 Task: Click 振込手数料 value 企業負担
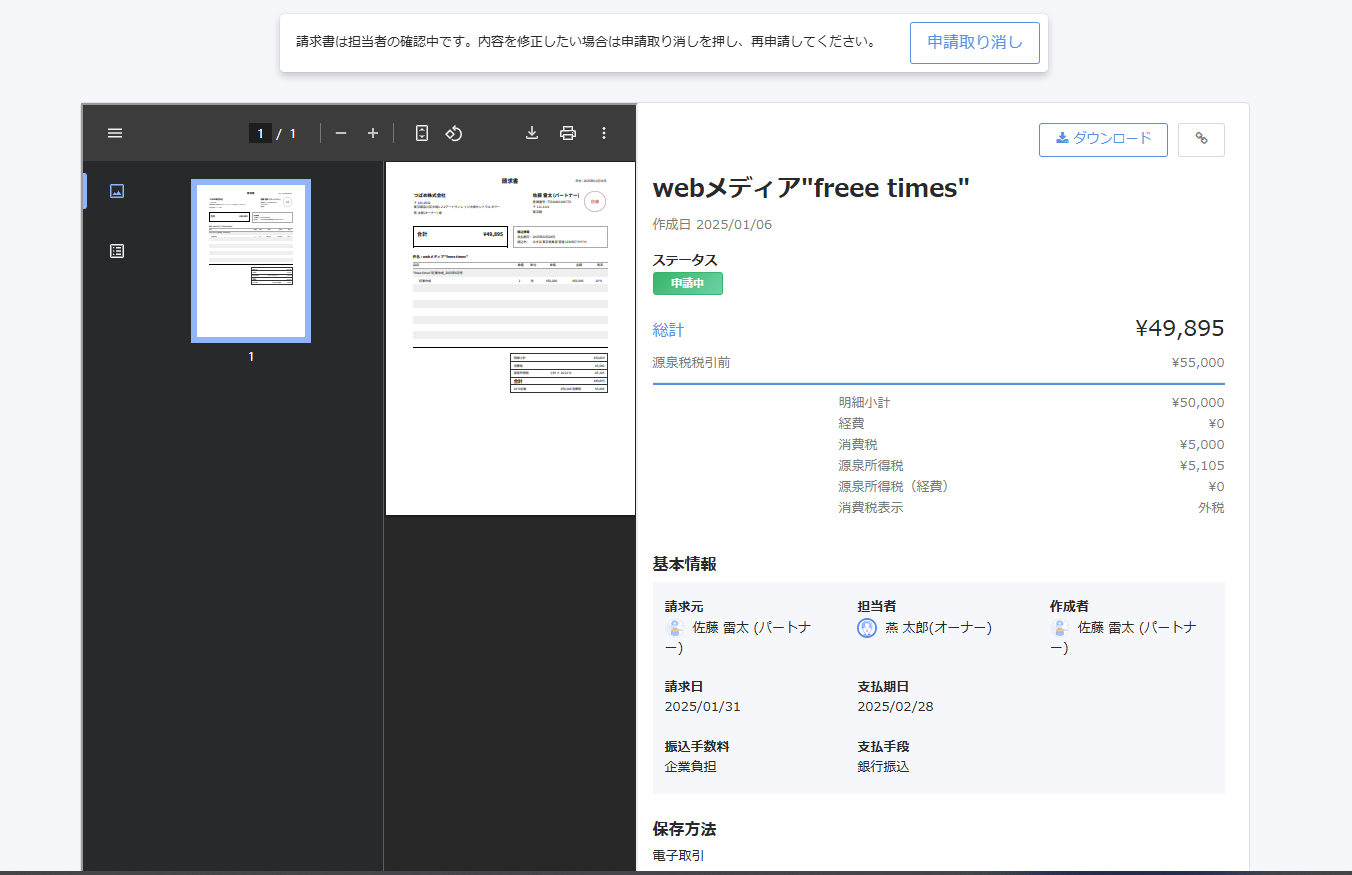(691, 767)
